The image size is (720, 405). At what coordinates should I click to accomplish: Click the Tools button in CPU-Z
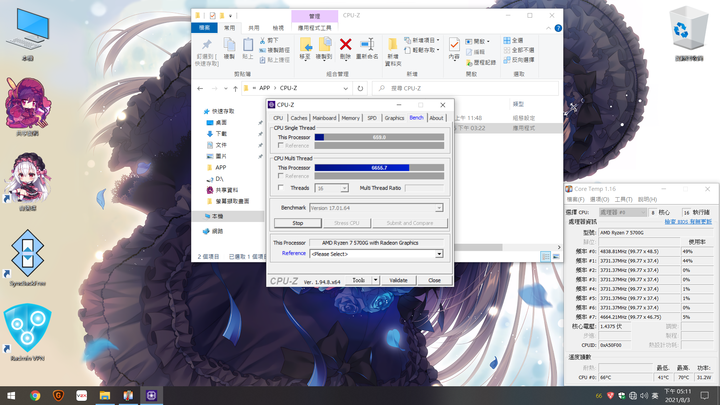pyautogui.click(x=358, y=280)
